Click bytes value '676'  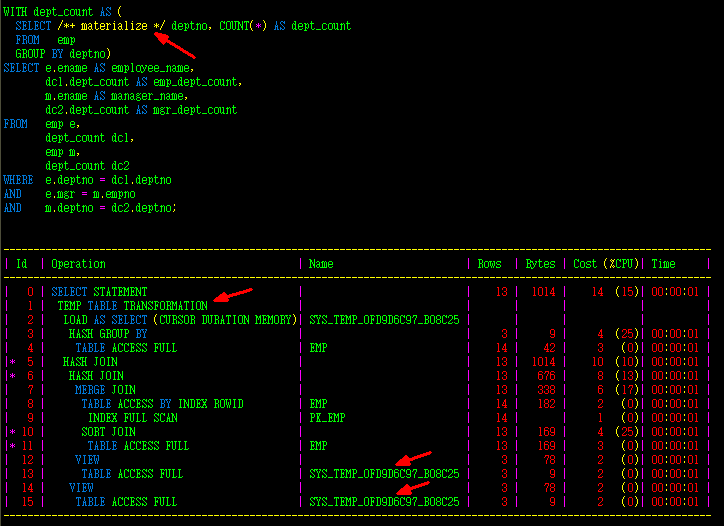coord(547,376)
